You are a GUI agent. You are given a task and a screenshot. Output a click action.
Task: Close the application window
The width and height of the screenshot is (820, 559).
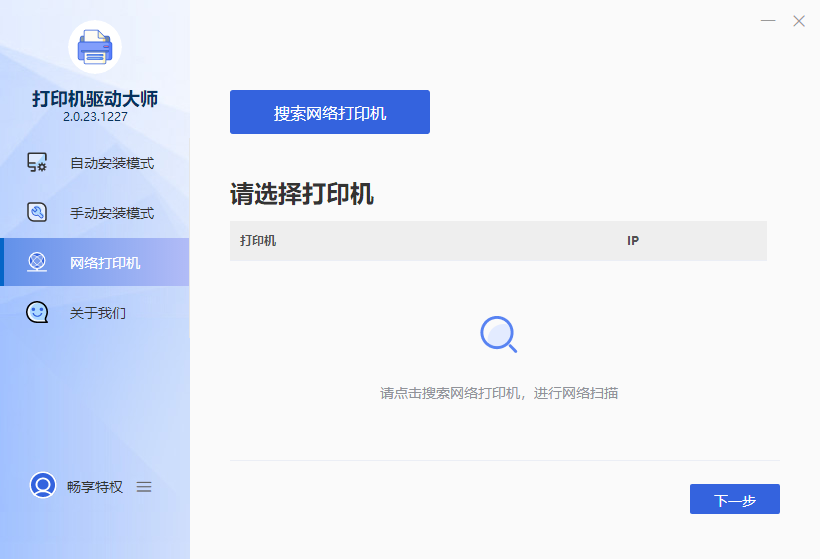(x=799, y=21)
